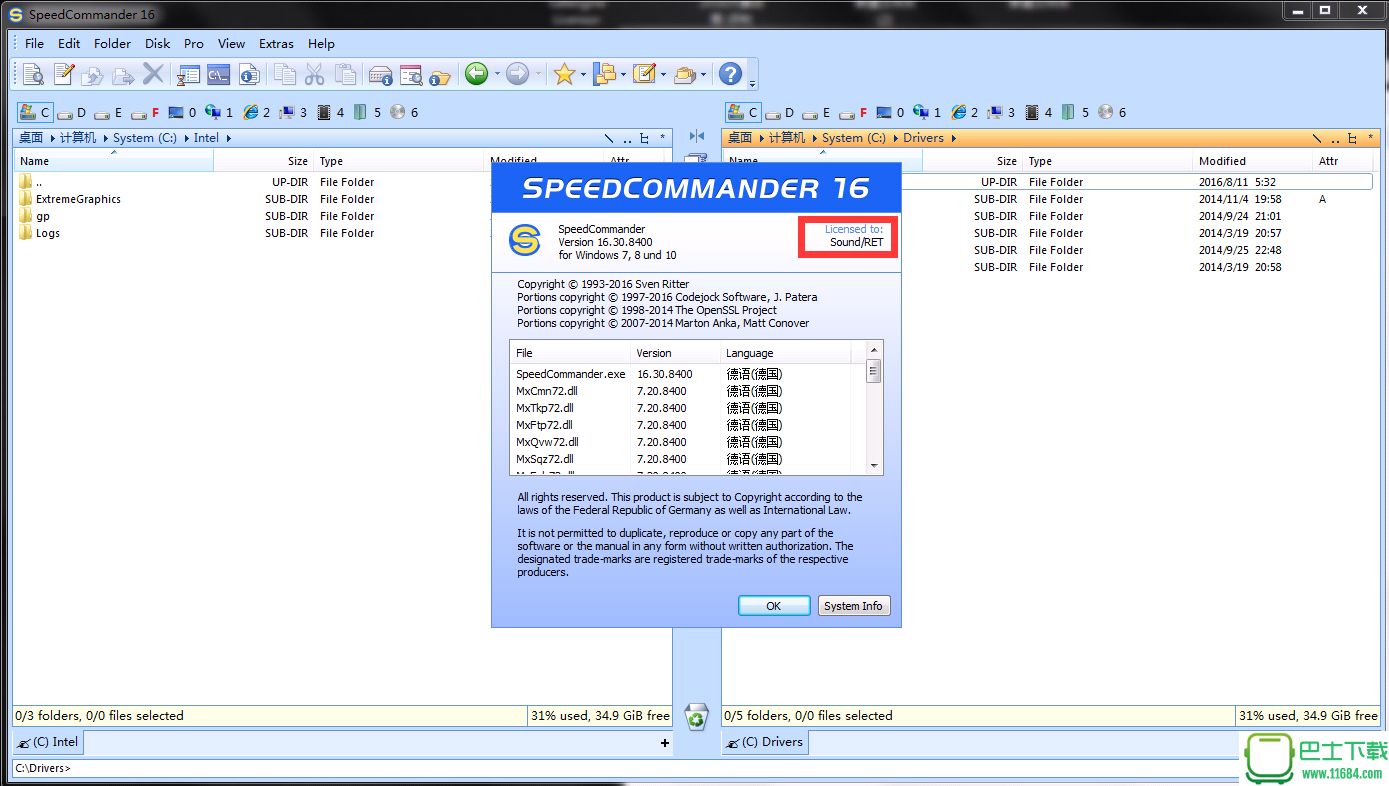Click the Delete X toolbar icon

tap(153, 73)
